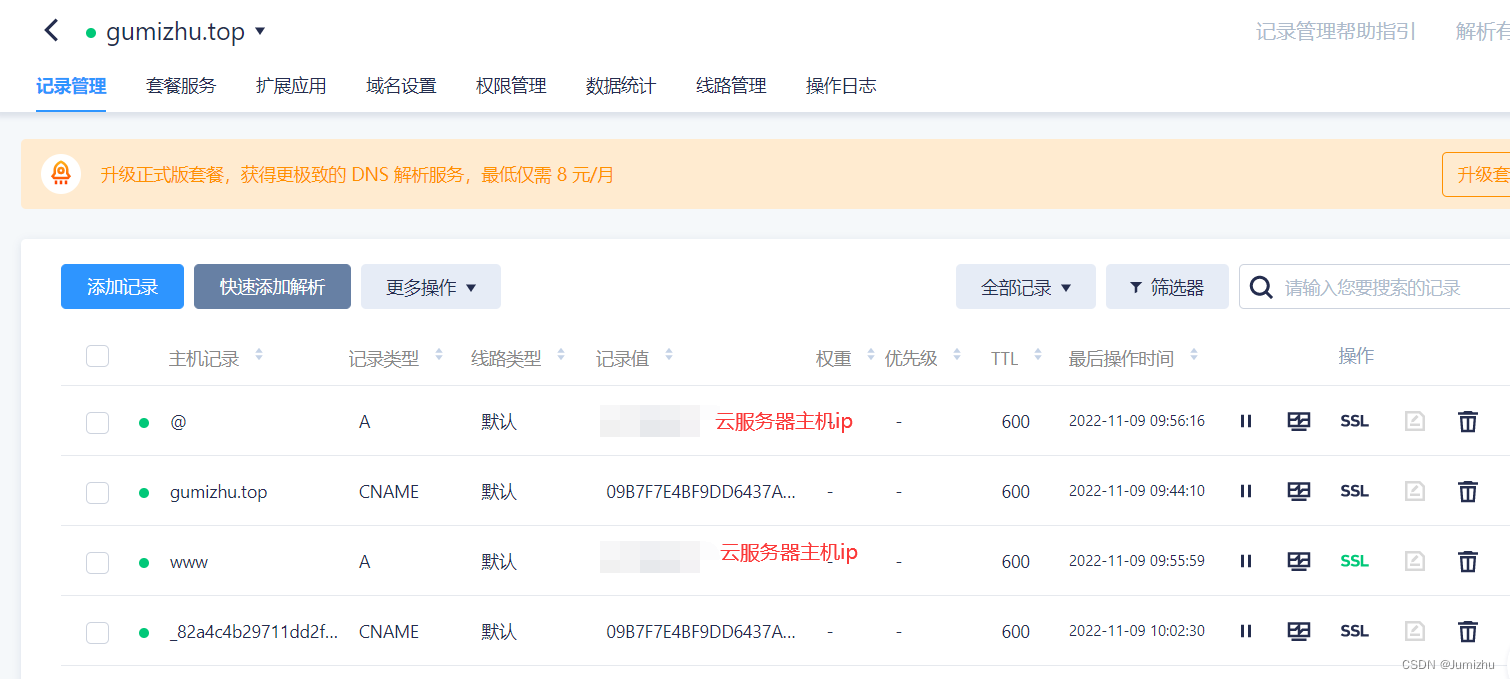Screen dimensions: 1510x679
Task: Check the box for _82a4c4b29711dd2f record
Action: 97,632
